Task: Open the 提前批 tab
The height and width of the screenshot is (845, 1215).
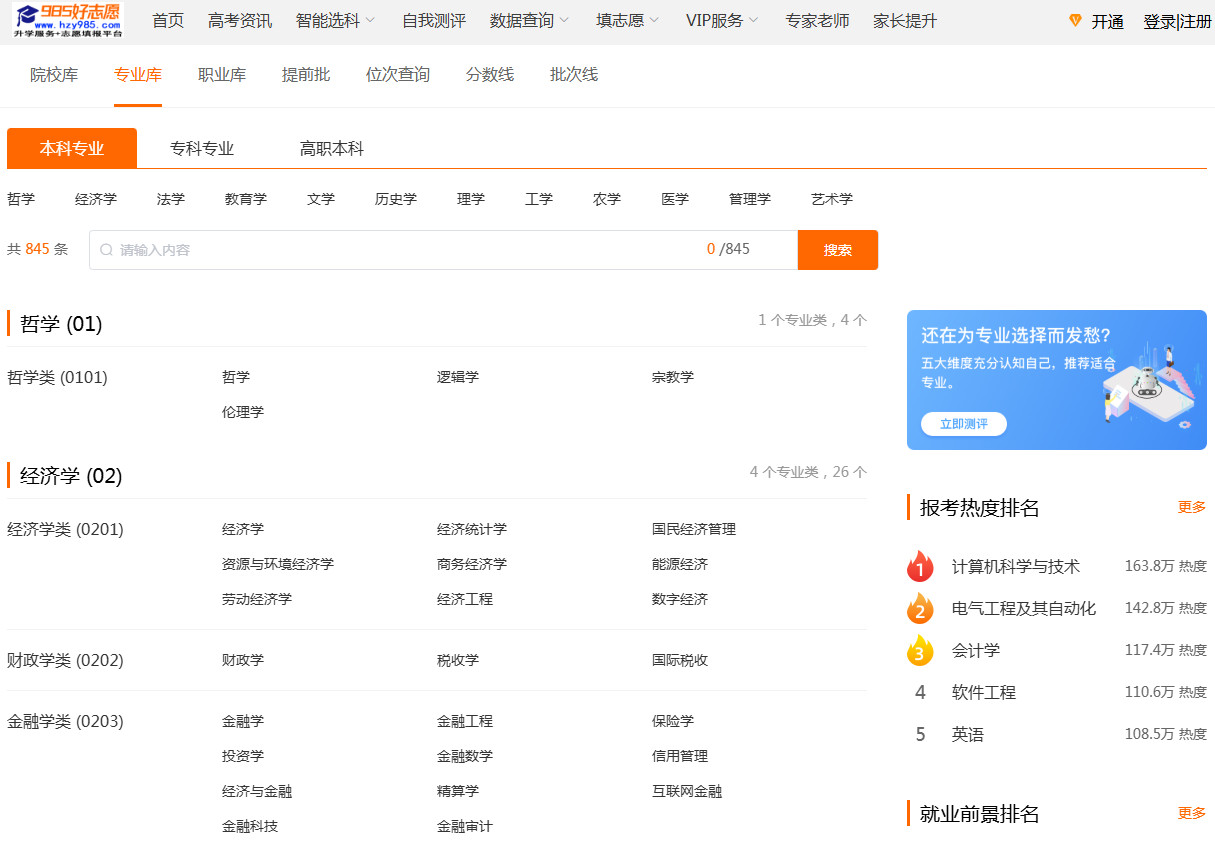Action: (x=306, y=75)
